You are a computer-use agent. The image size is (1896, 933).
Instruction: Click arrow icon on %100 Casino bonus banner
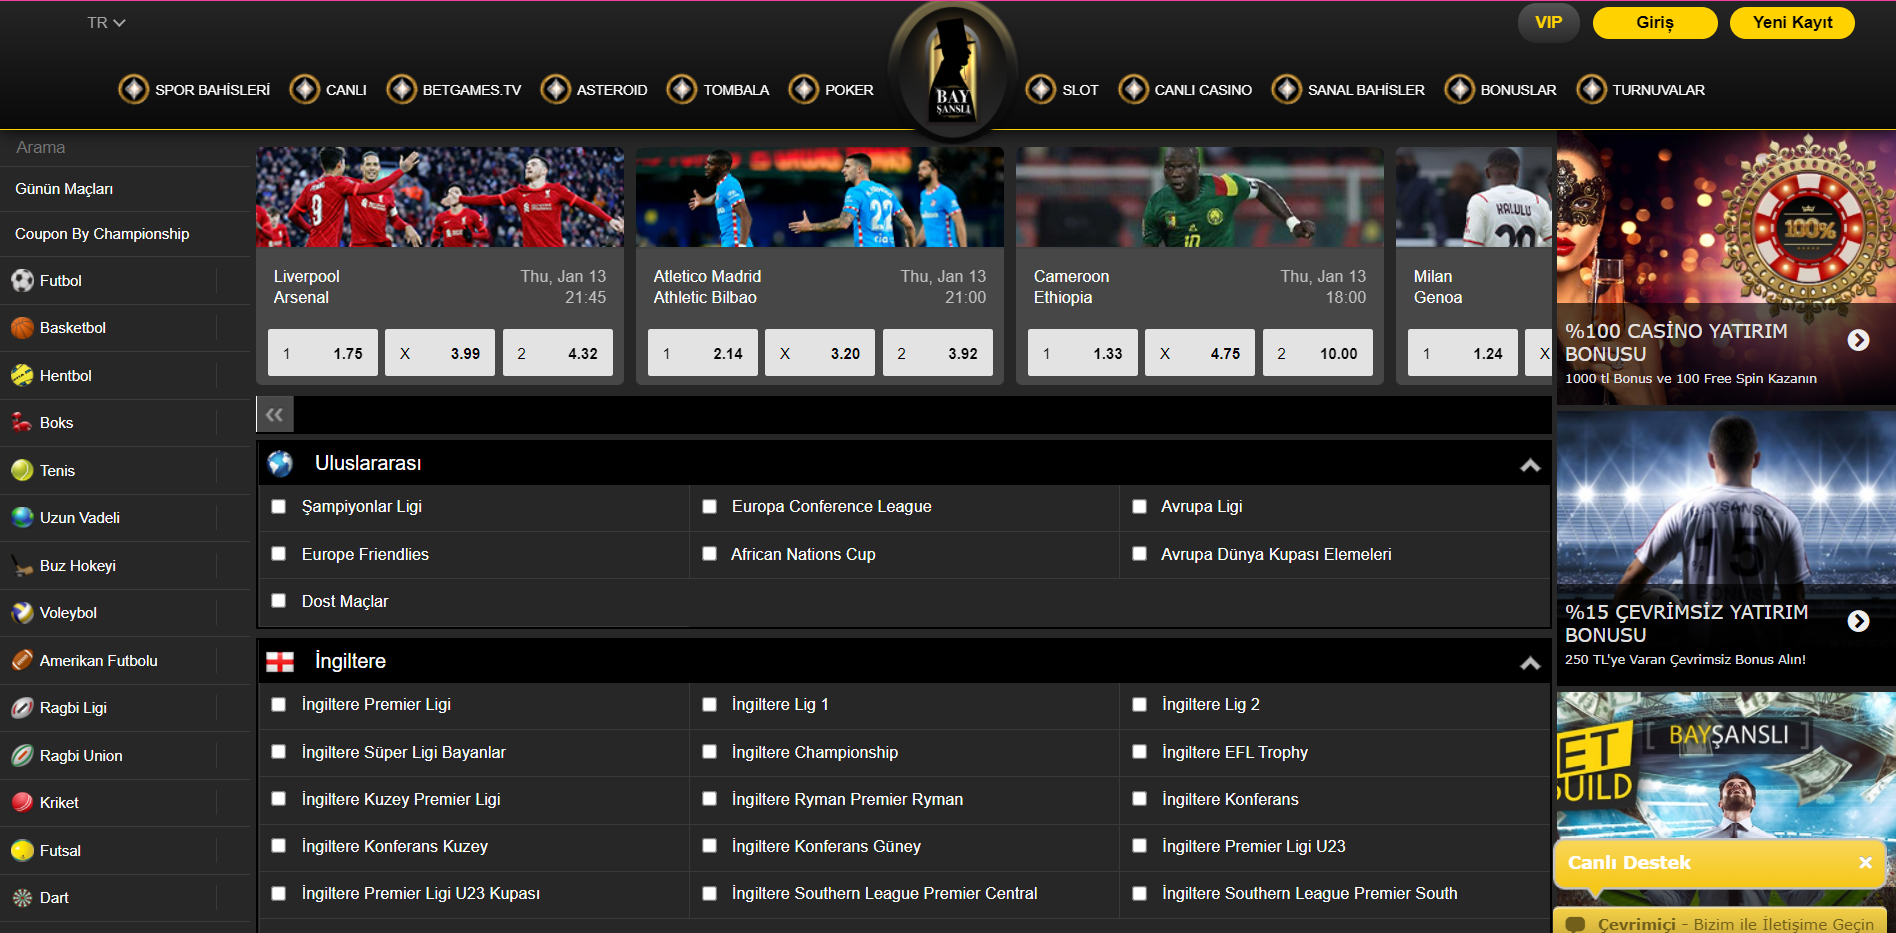(1858, 340)
